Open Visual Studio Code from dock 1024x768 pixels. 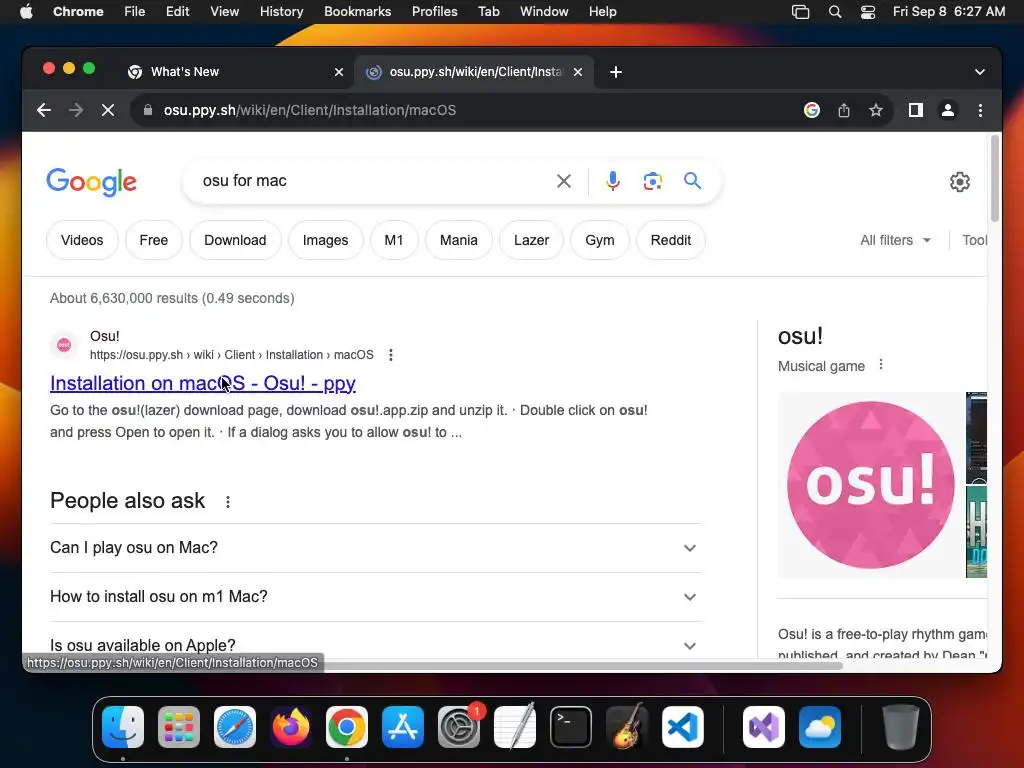(682, 727)
